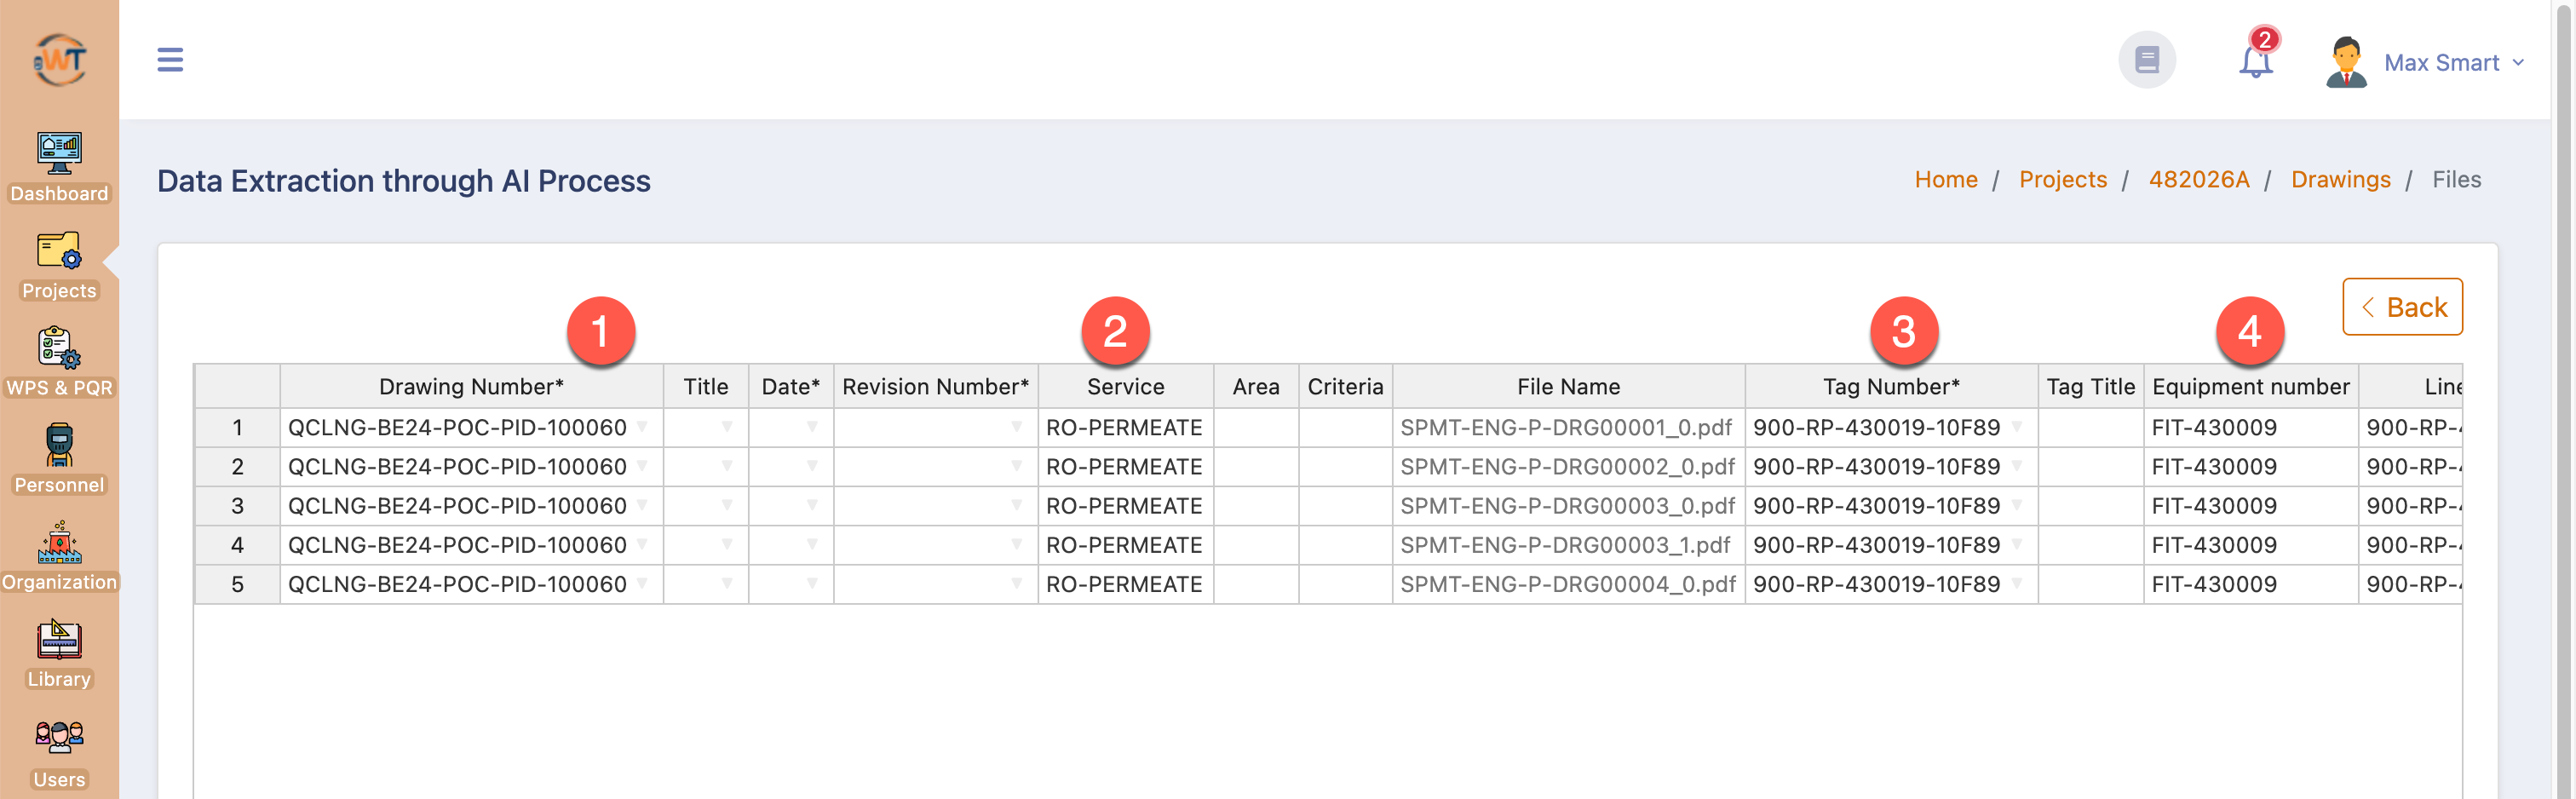
Task: Open Title dropdown in row 2
Action: point(727,465)
